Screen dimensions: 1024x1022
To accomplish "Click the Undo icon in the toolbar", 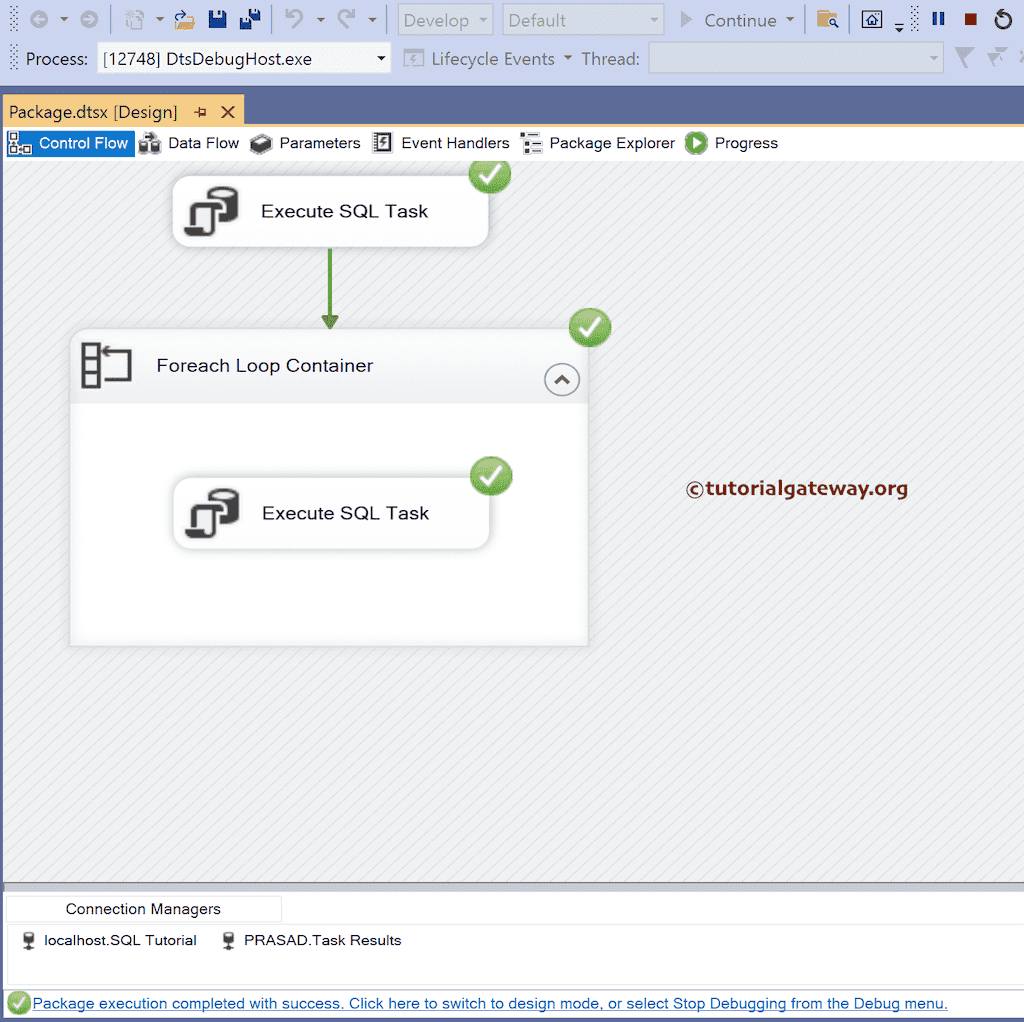I will coord(296,18).
